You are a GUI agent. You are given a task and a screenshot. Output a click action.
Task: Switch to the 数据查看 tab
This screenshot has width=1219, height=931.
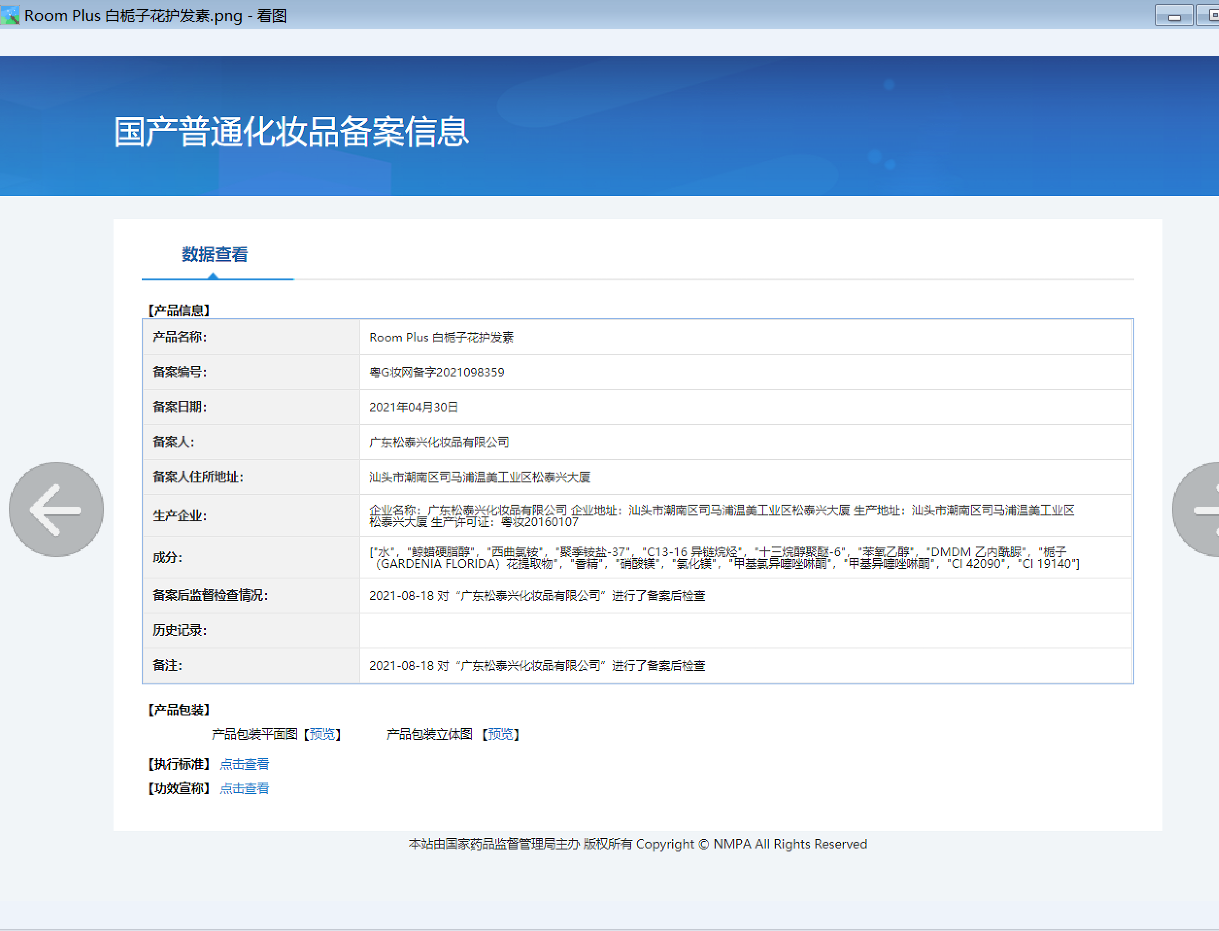[x=215, y=255]
